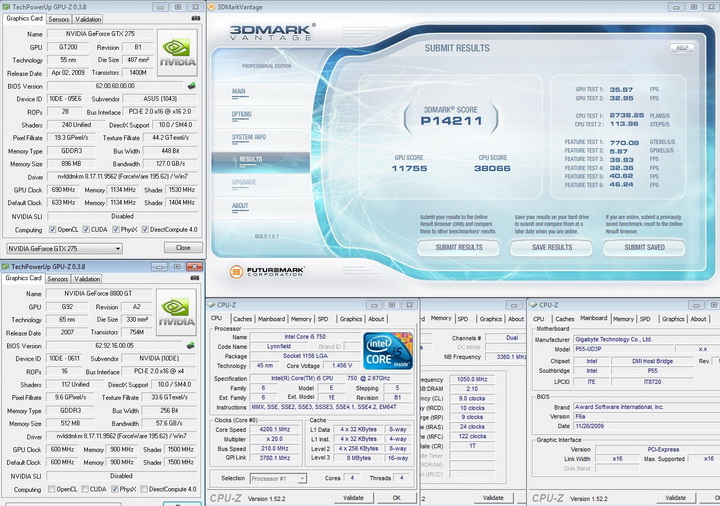
Task: Click Close button in GTX 275 GPU-Z
Action: click(183, 247)
